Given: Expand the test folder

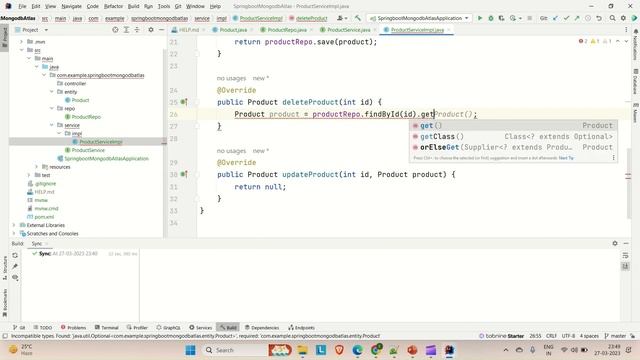Looking at the screenshot, I should click(x=29, y=175).
